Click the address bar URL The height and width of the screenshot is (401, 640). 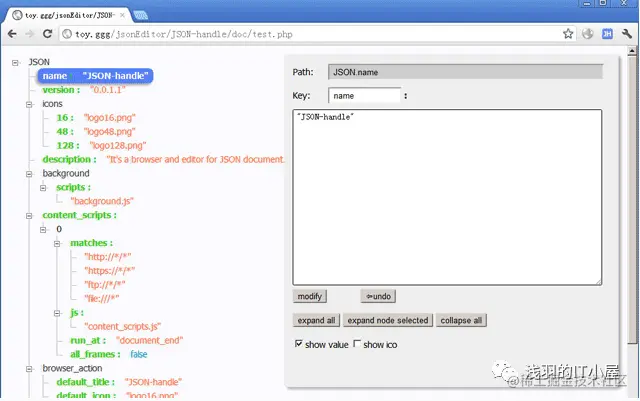tap(184, 34)
